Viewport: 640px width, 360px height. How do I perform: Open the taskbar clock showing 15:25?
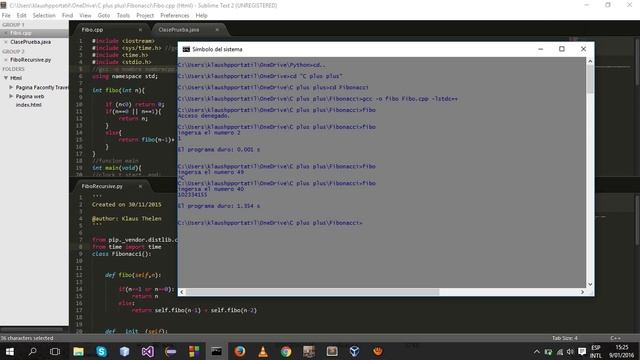622,351
